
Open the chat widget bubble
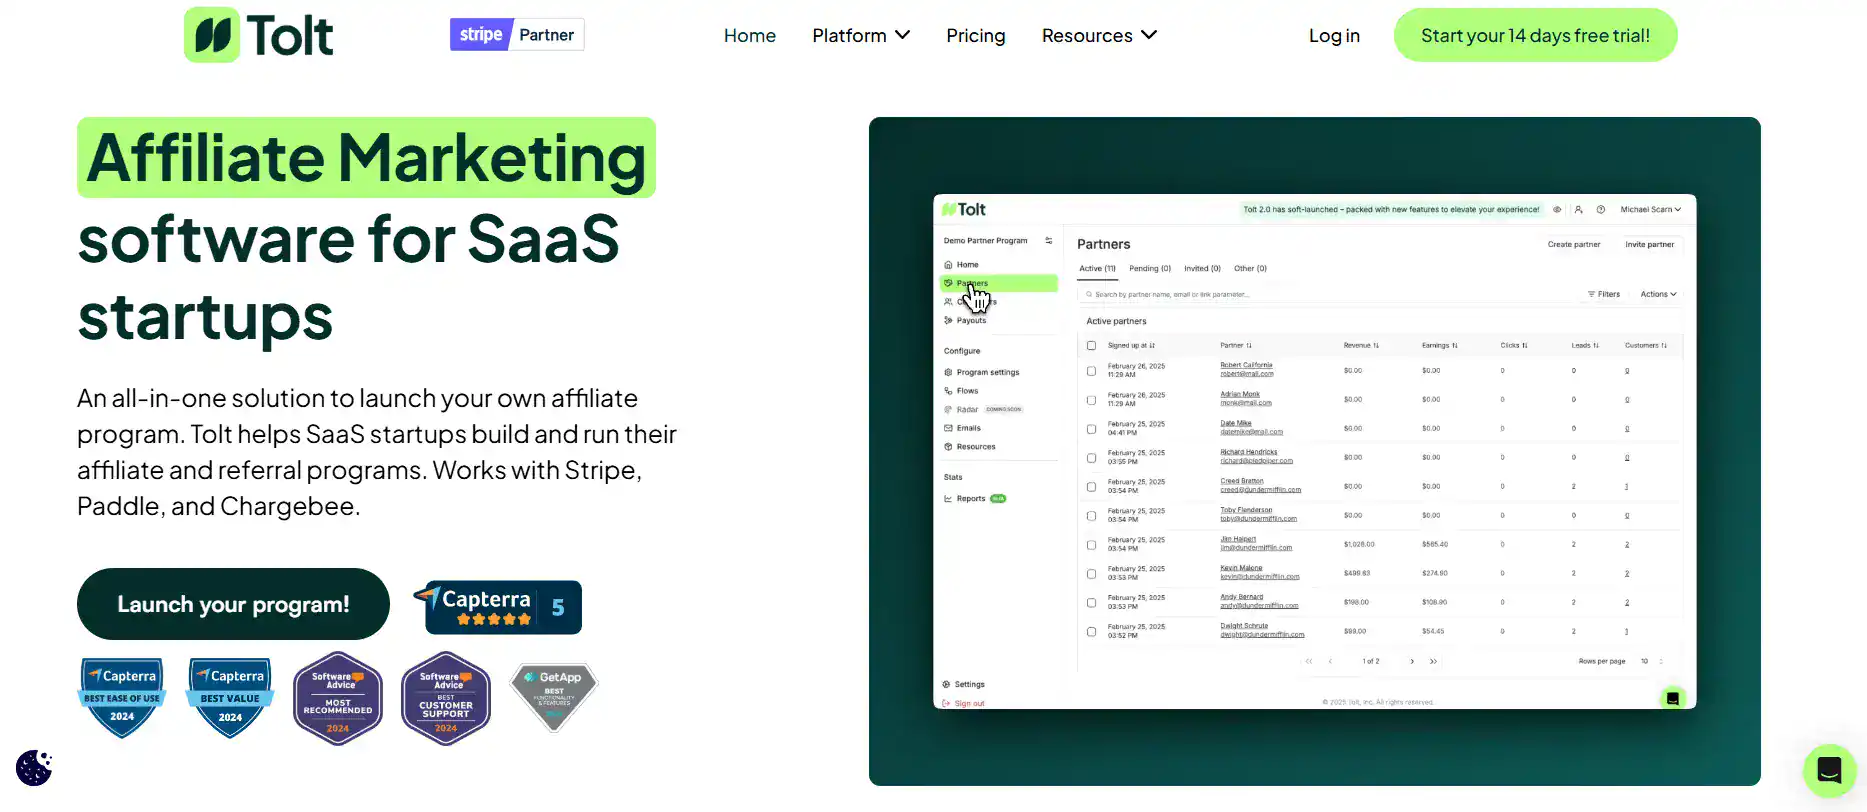(x=1829, y=770)
